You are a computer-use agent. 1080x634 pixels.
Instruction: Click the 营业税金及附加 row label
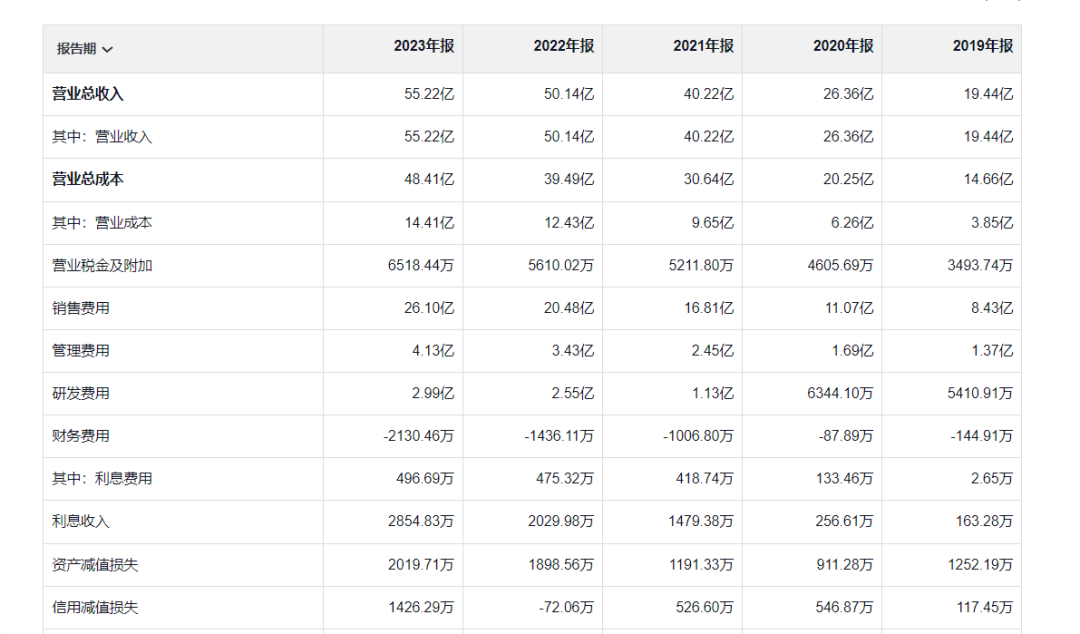(102, 266)
